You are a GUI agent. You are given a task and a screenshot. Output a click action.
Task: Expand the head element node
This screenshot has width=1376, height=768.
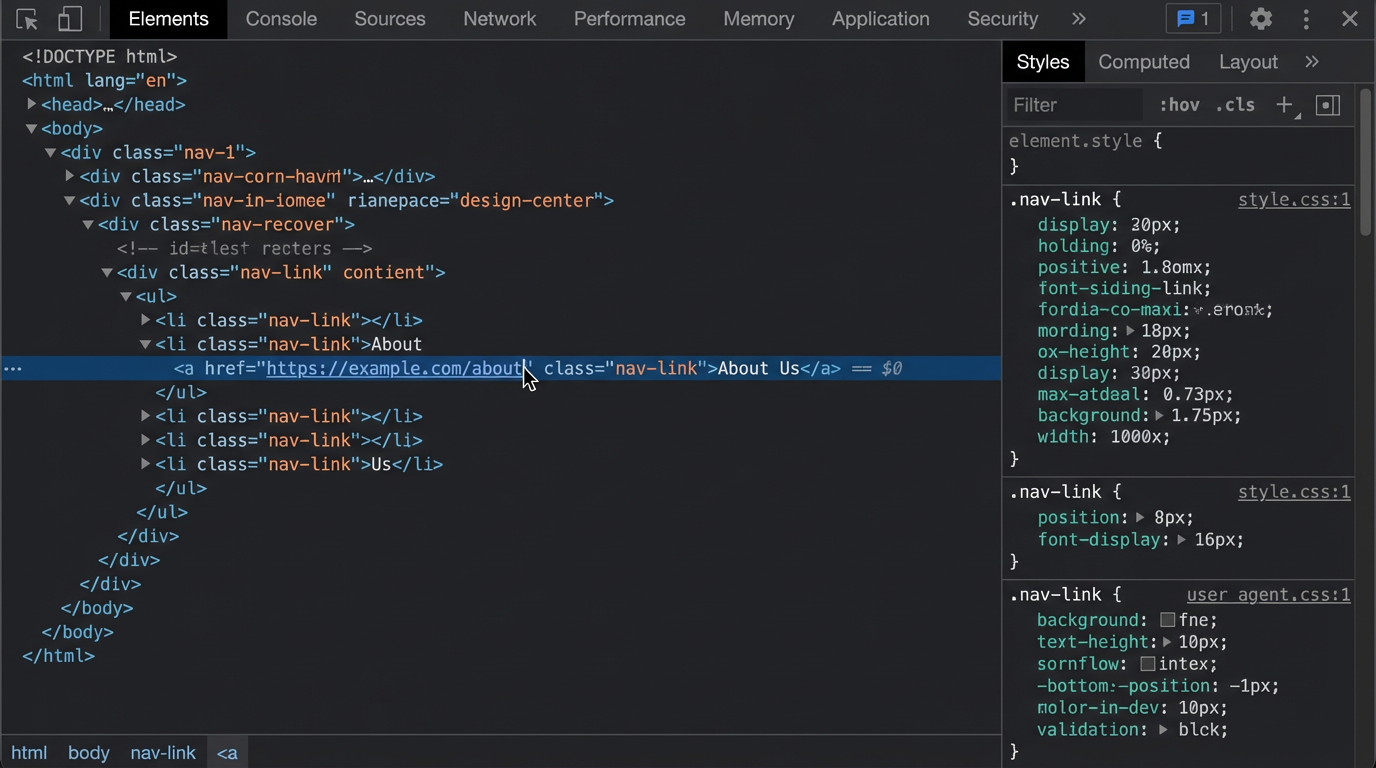click(x=32, y=104)
